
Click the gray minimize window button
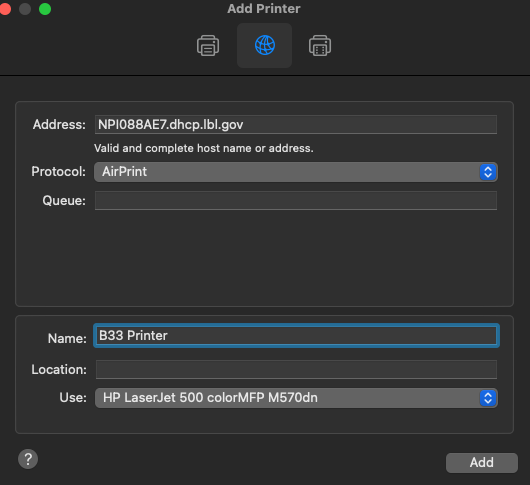click(25, 9)
